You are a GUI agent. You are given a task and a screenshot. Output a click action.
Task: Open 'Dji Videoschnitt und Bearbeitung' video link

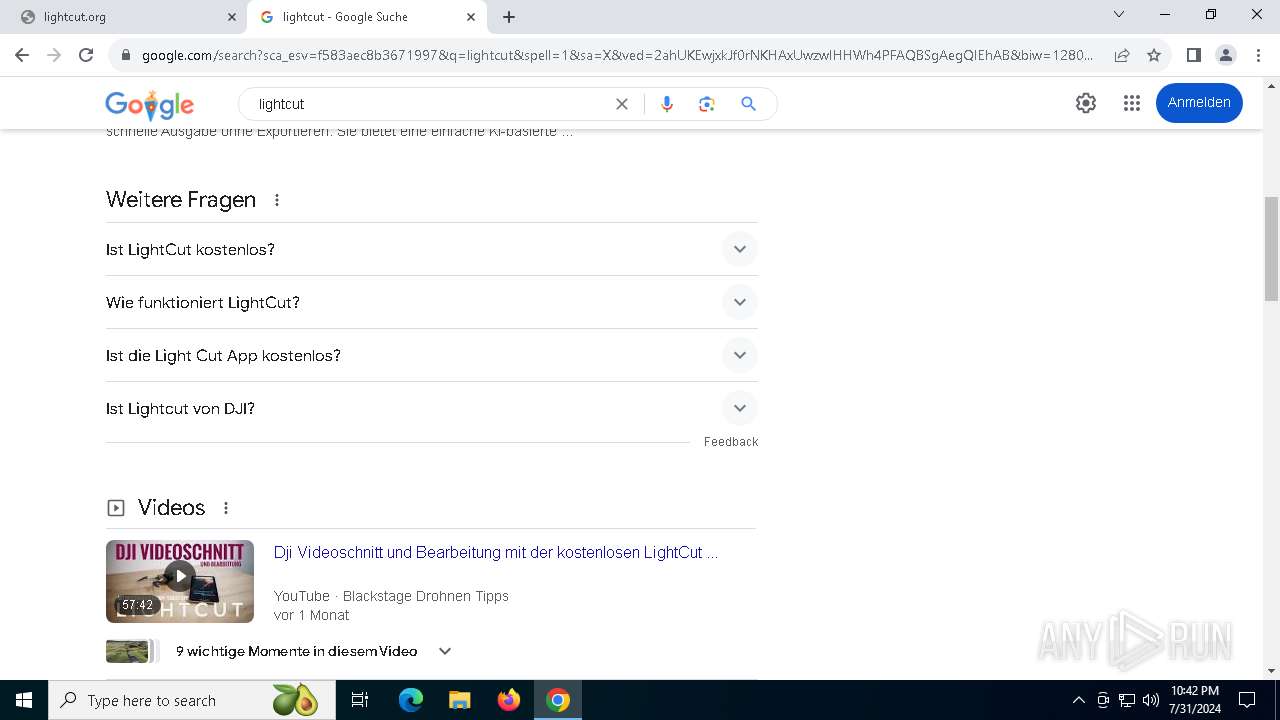(x=496, y=552)
